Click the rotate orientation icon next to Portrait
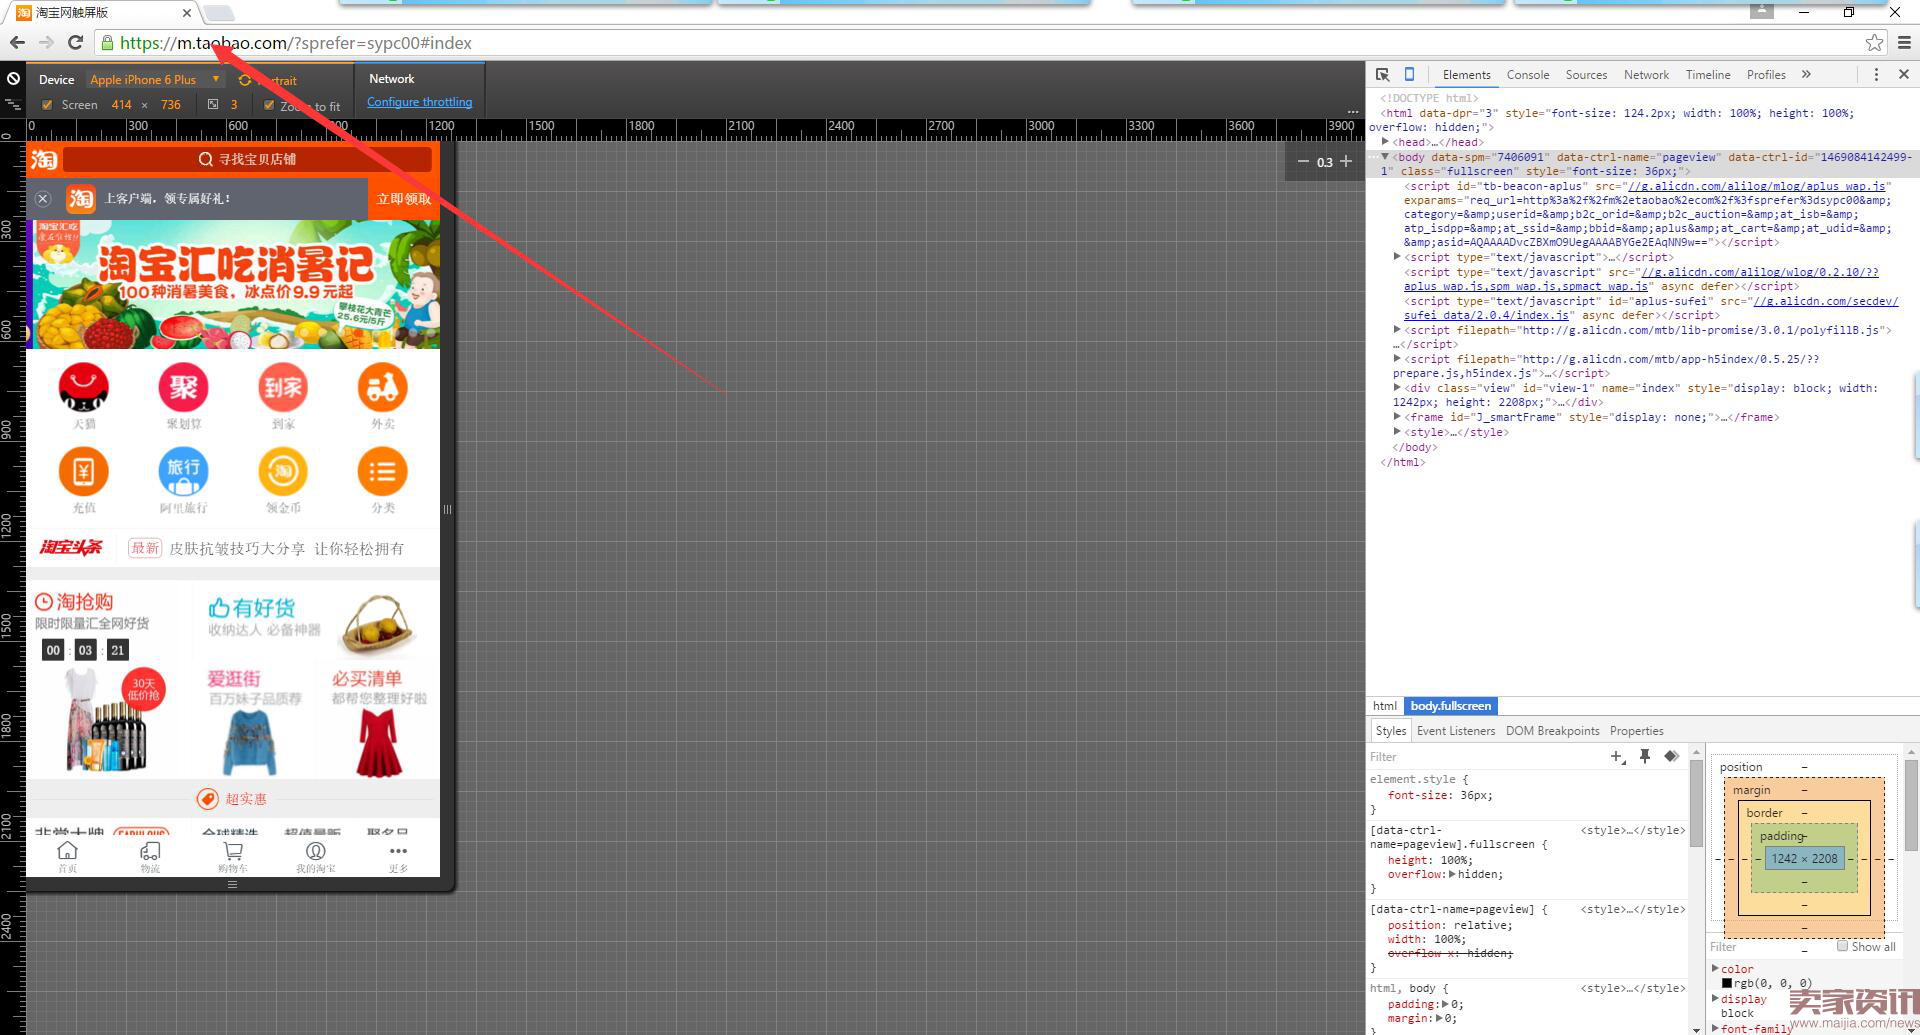1920x1035 pixels. pyautogui.click(x=245, y=80)
